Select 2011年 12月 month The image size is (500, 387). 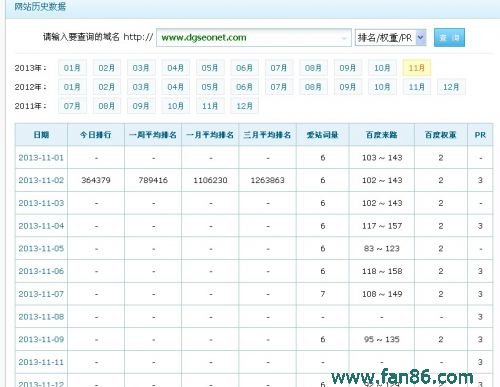click(x=244, y=106)
